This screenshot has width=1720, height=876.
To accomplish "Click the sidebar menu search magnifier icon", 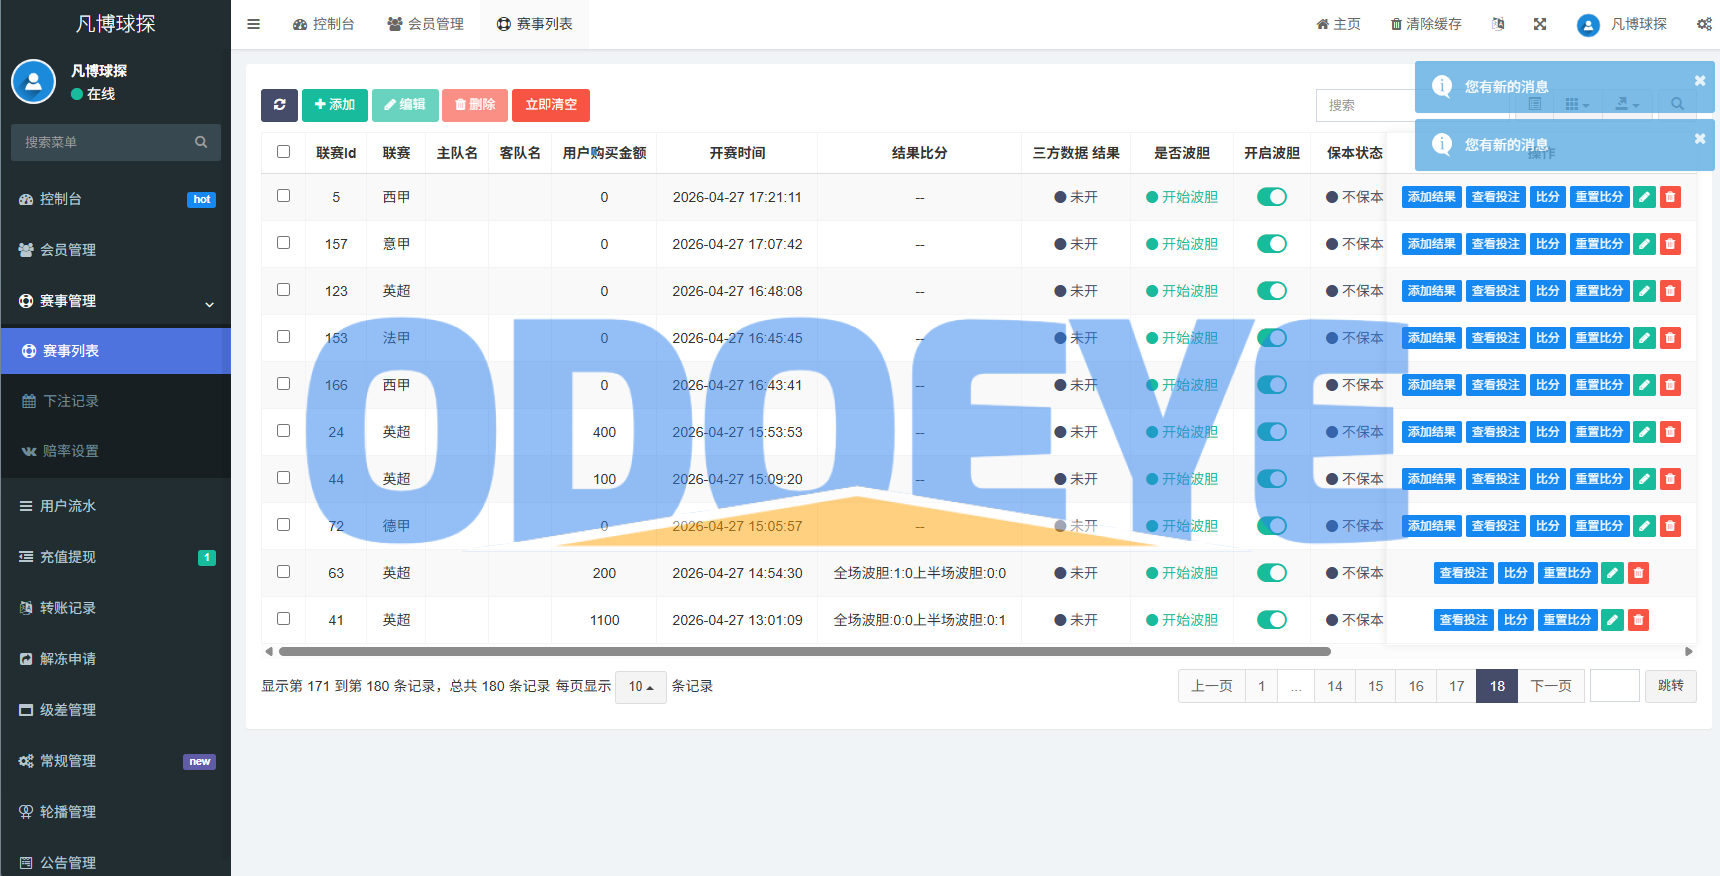I will [x=201, y=142].
